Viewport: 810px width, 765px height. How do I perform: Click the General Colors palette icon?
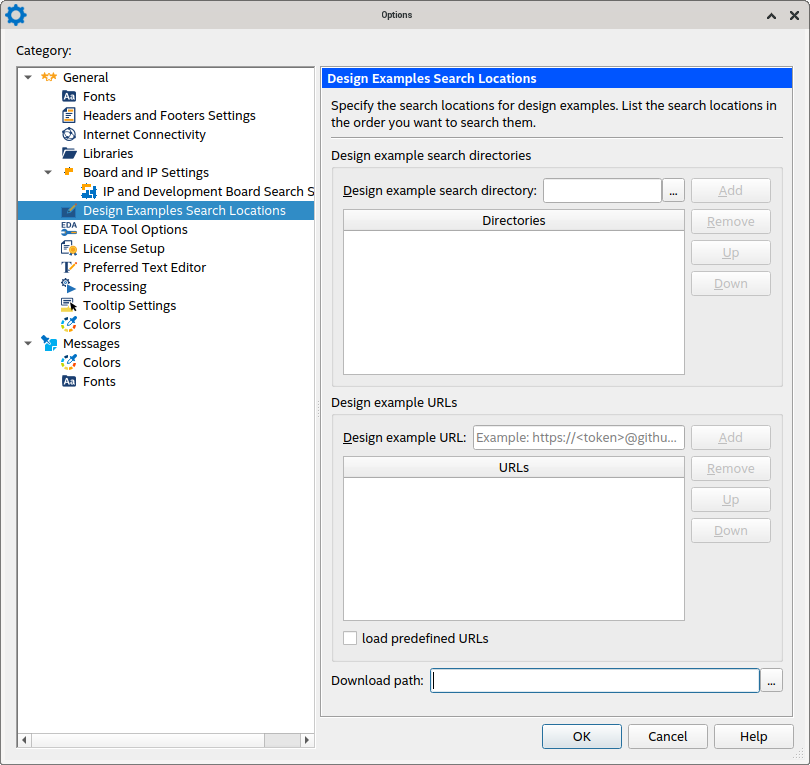point(69,324)
